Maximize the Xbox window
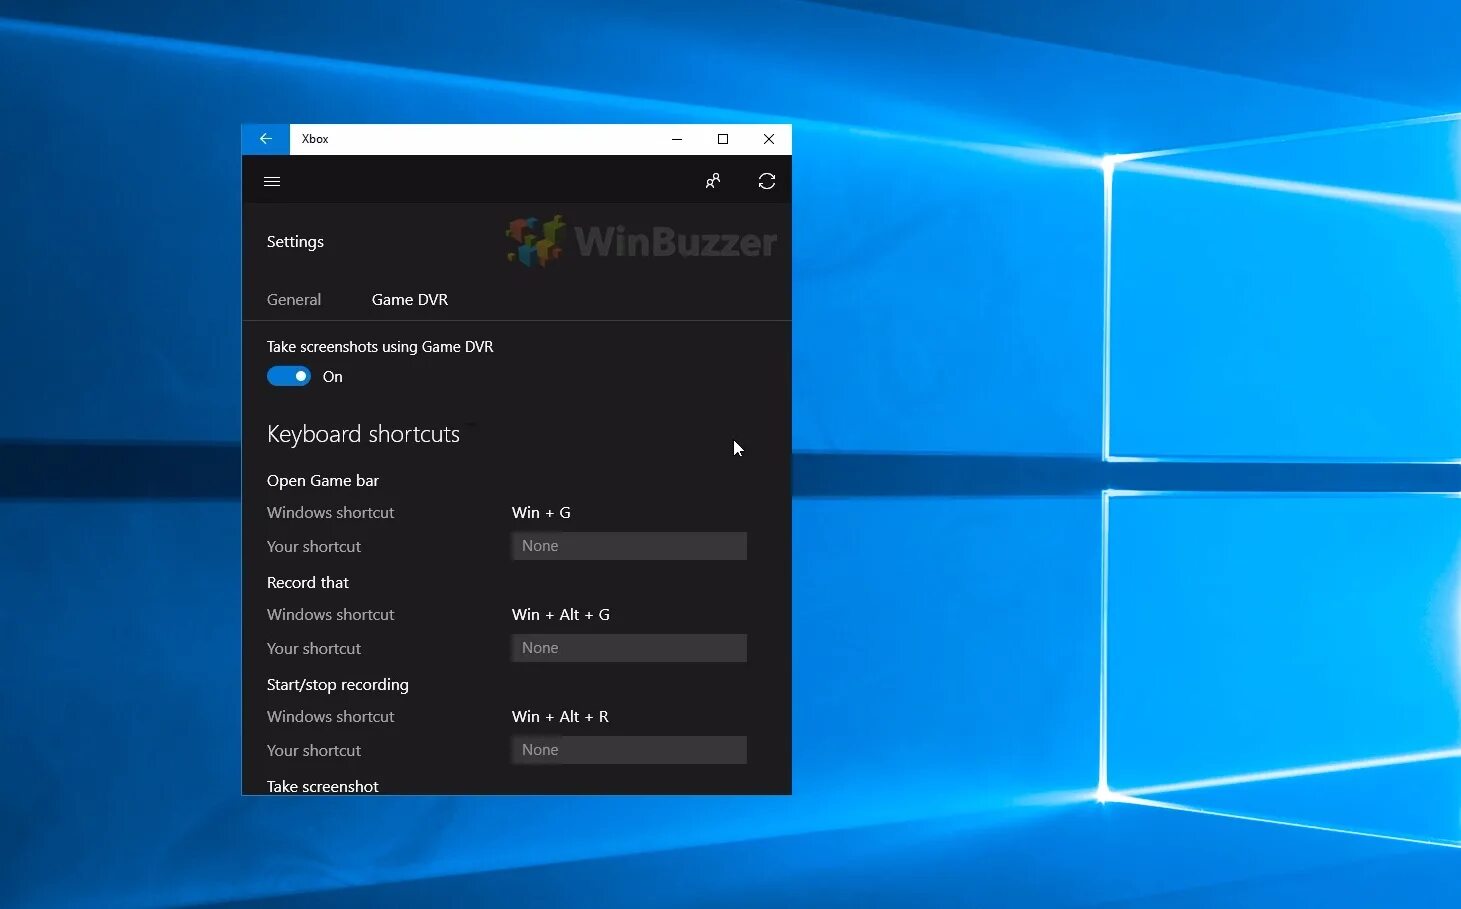 coord(723,139)
